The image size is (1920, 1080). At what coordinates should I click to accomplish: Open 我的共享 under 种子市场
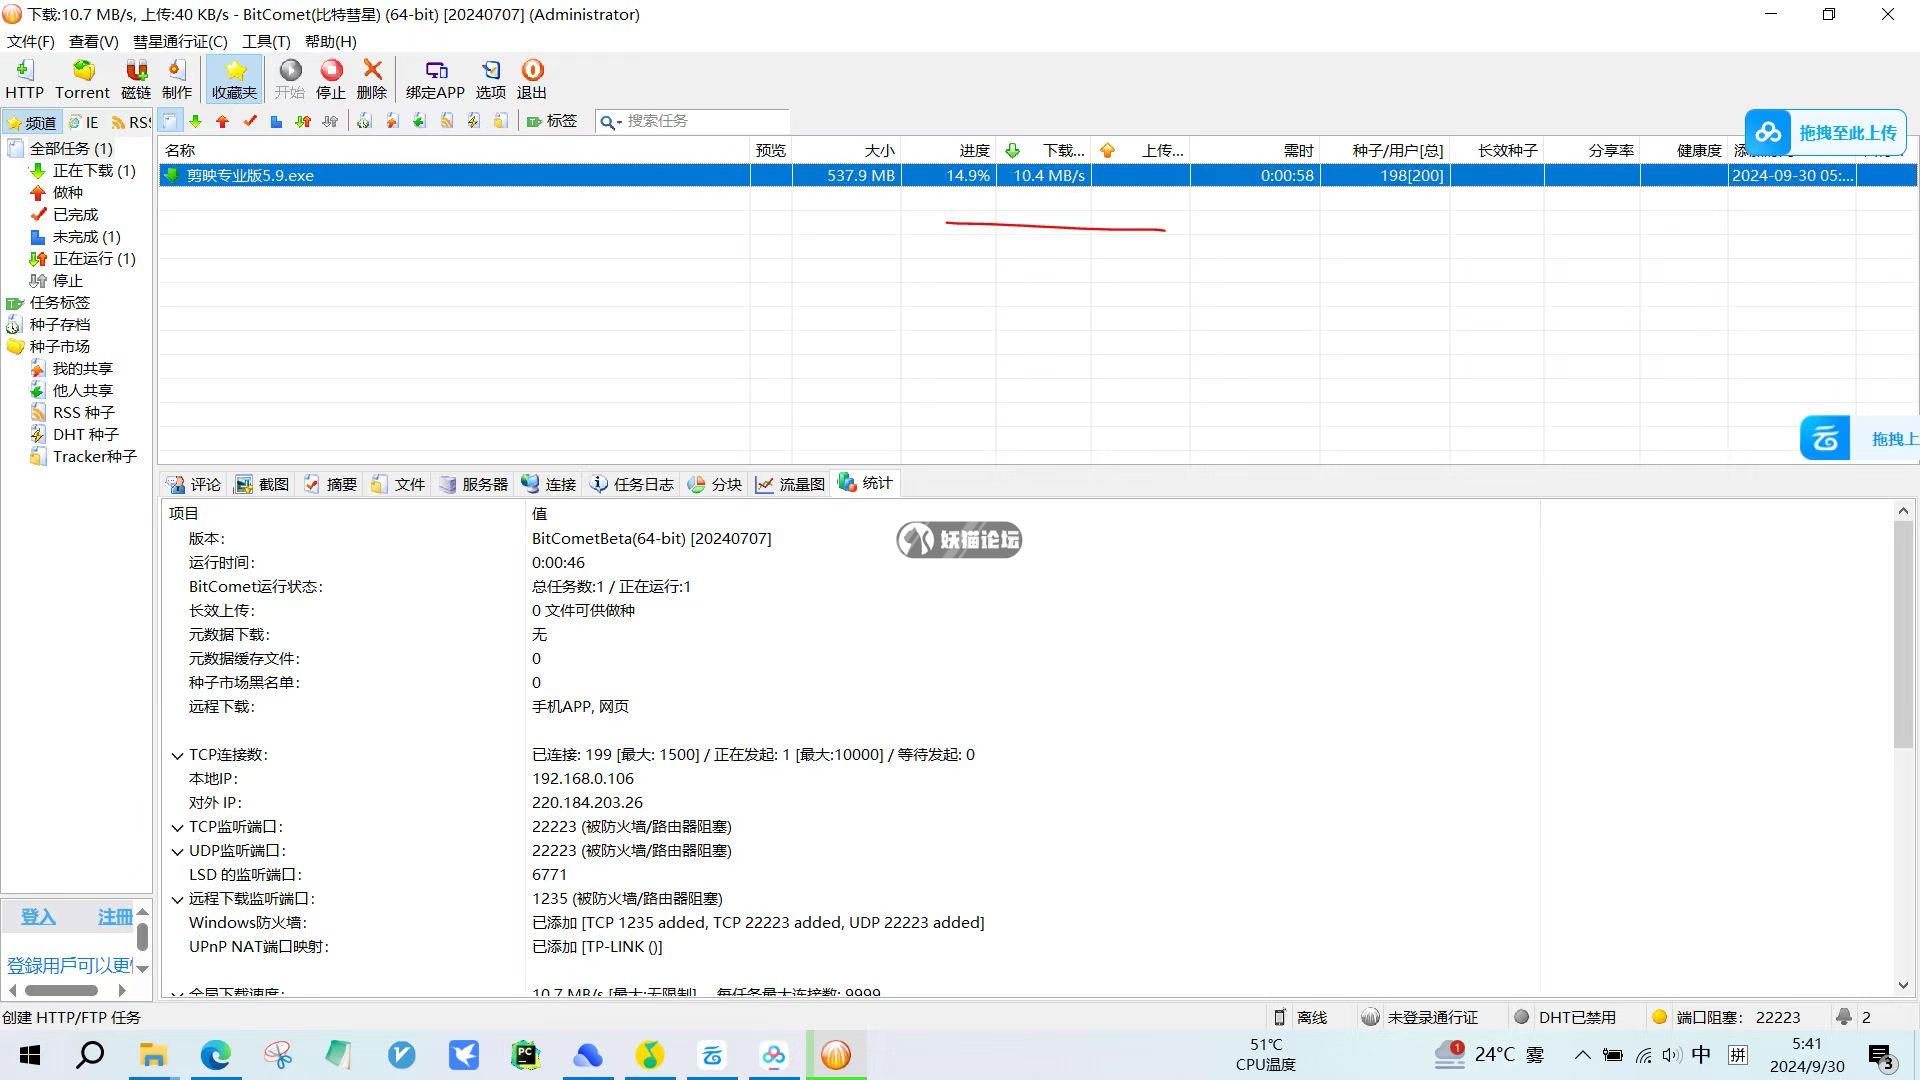[x=82, y=369]
